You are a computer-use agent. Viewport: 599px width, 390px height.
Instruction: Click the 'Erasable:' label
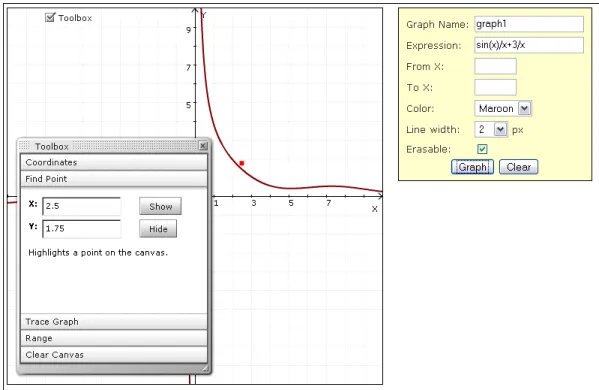click(x=429, y=149)
